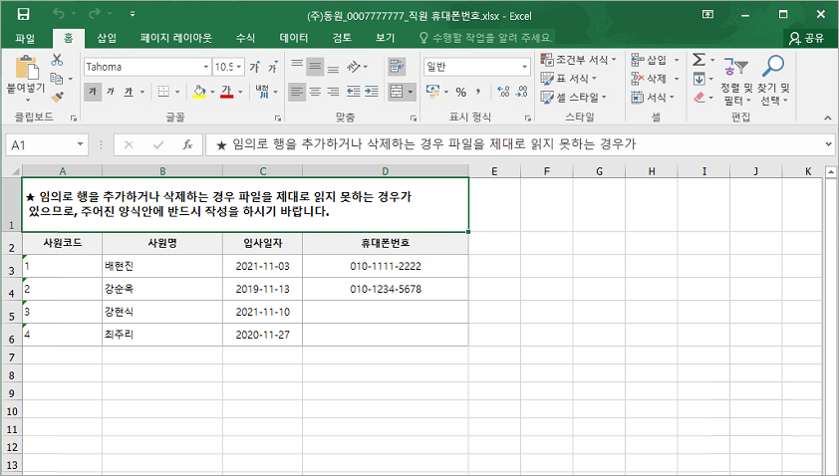Open the Tahoma font name dropdown
839x476 pixels.
coord(205,67)
